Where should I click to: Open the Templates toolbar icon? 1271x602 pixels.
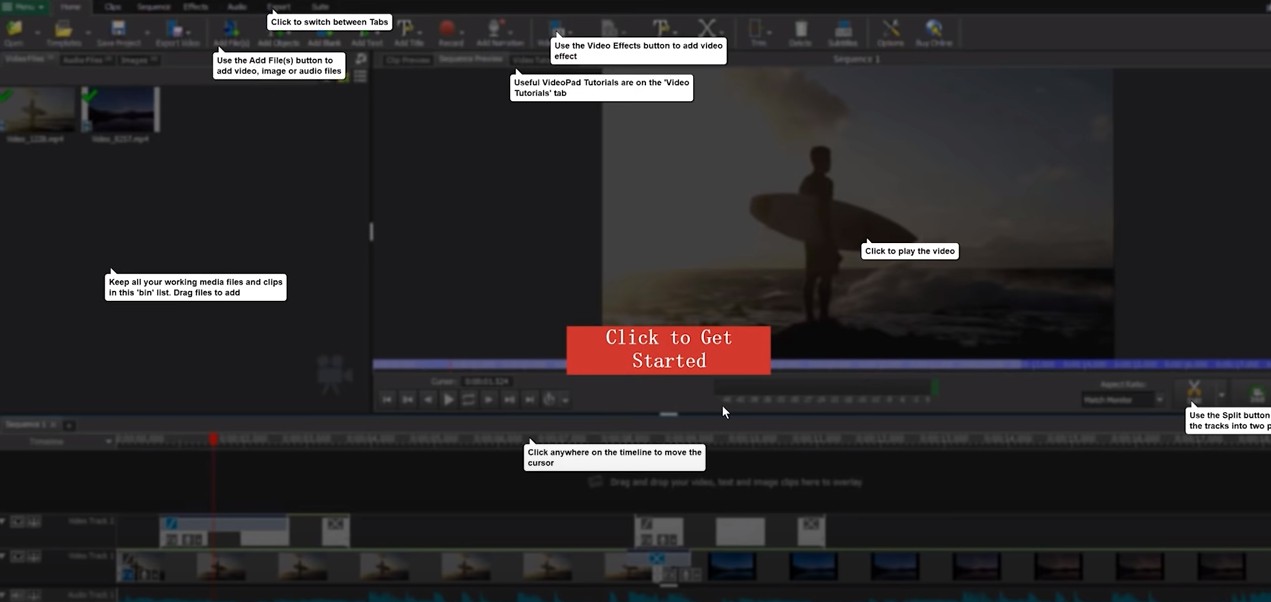(64, 32)
